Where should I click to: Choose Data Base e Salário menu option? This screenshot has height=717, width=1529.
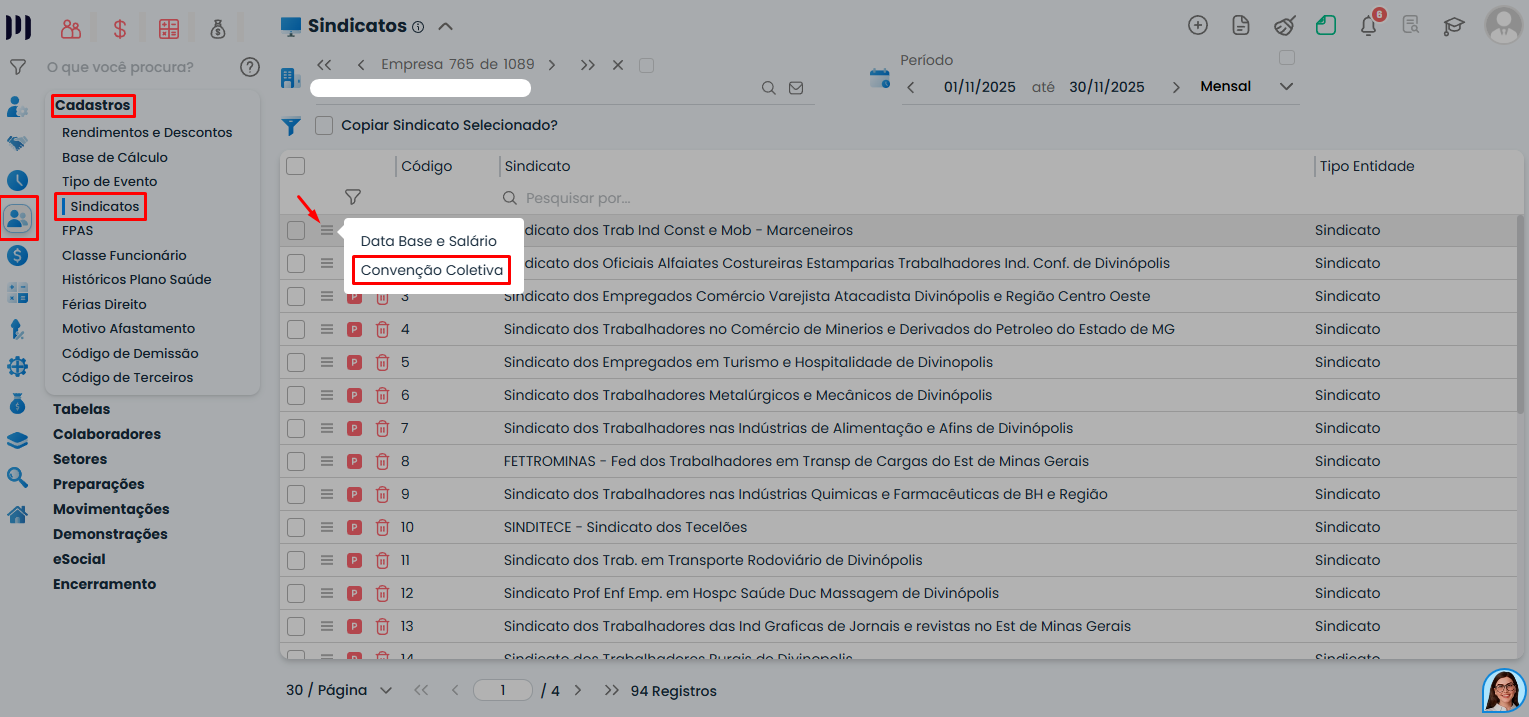coord(428,241)
